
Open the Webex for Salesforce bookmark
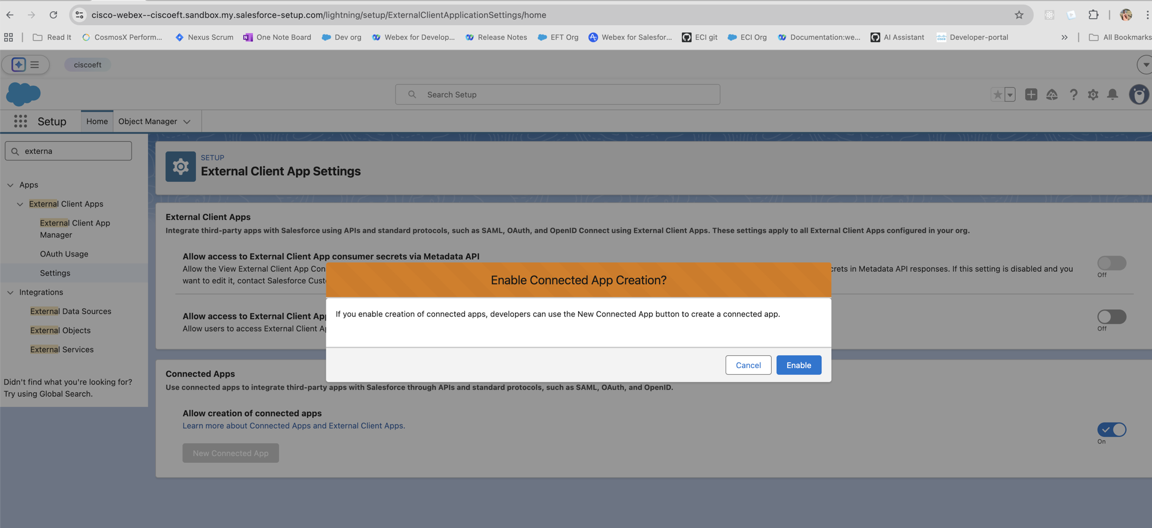[x=630, y=37]
